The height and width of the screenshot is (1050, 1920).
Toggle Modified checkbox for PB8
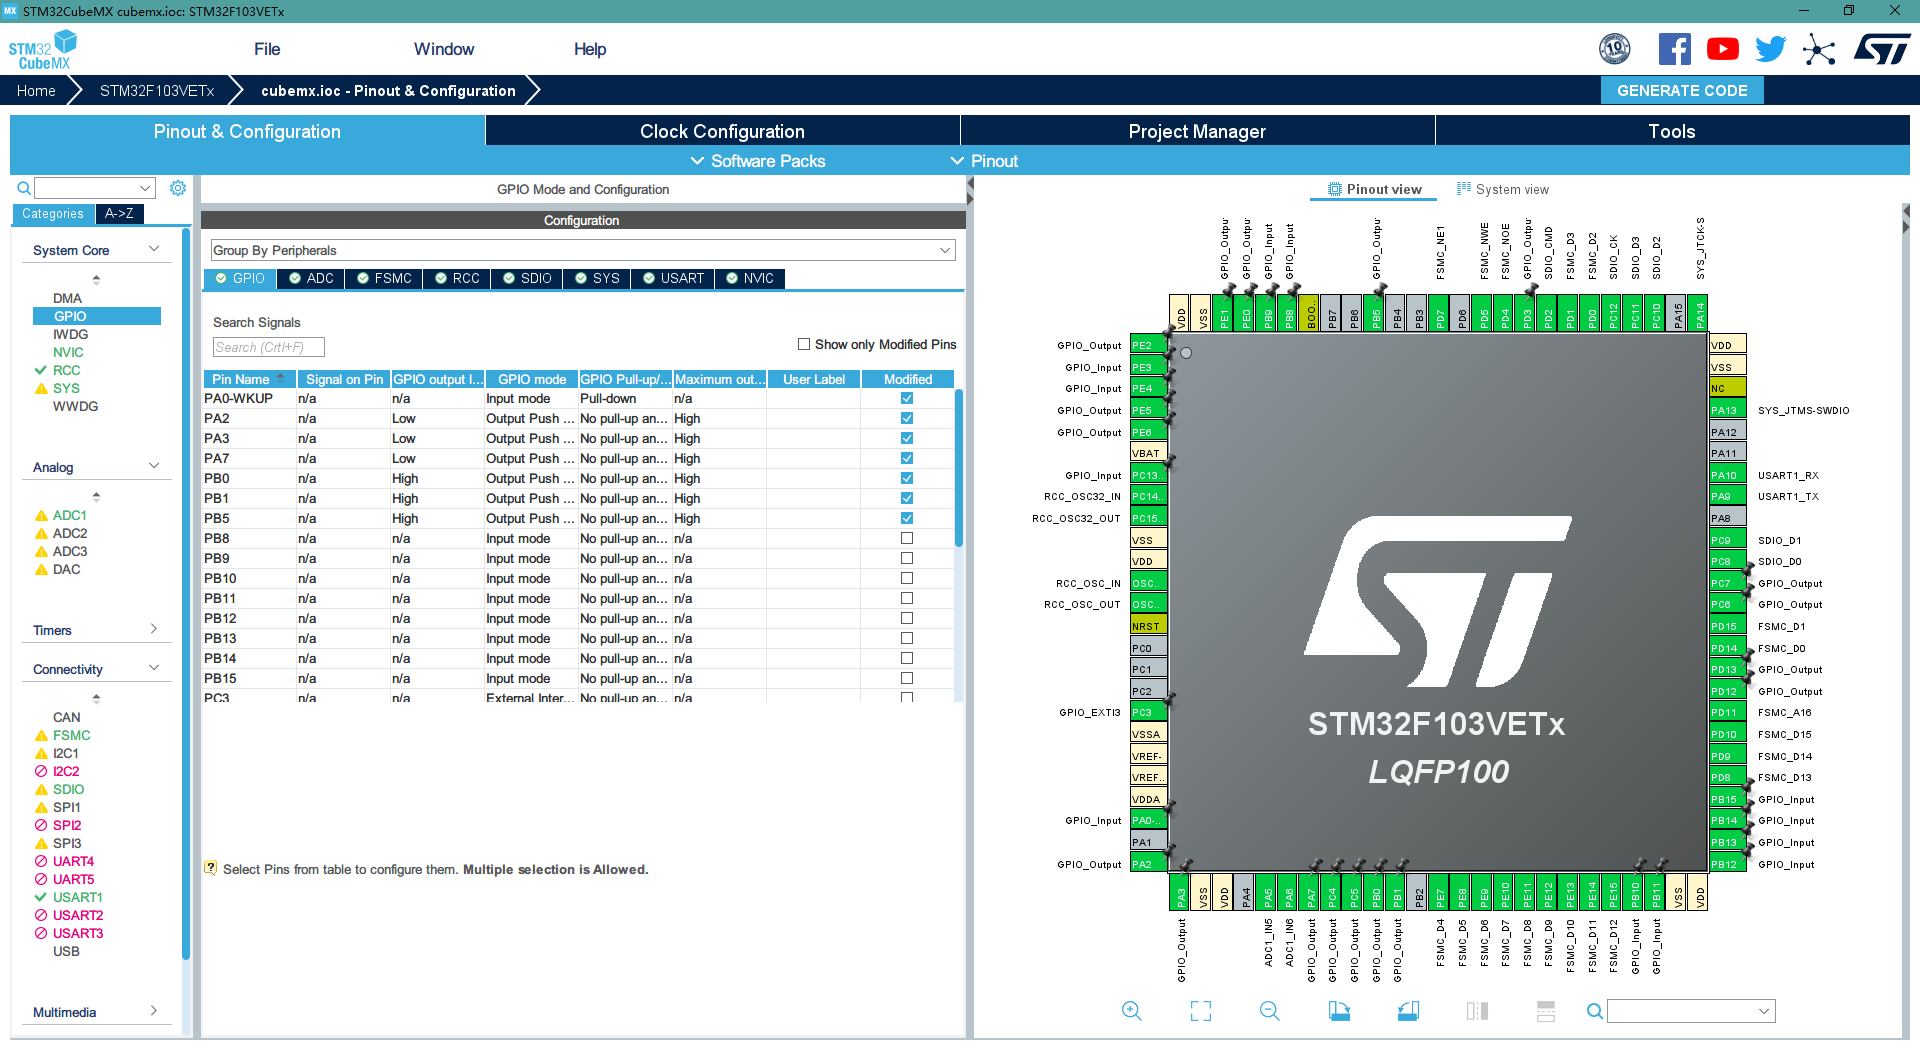[907, 538]
